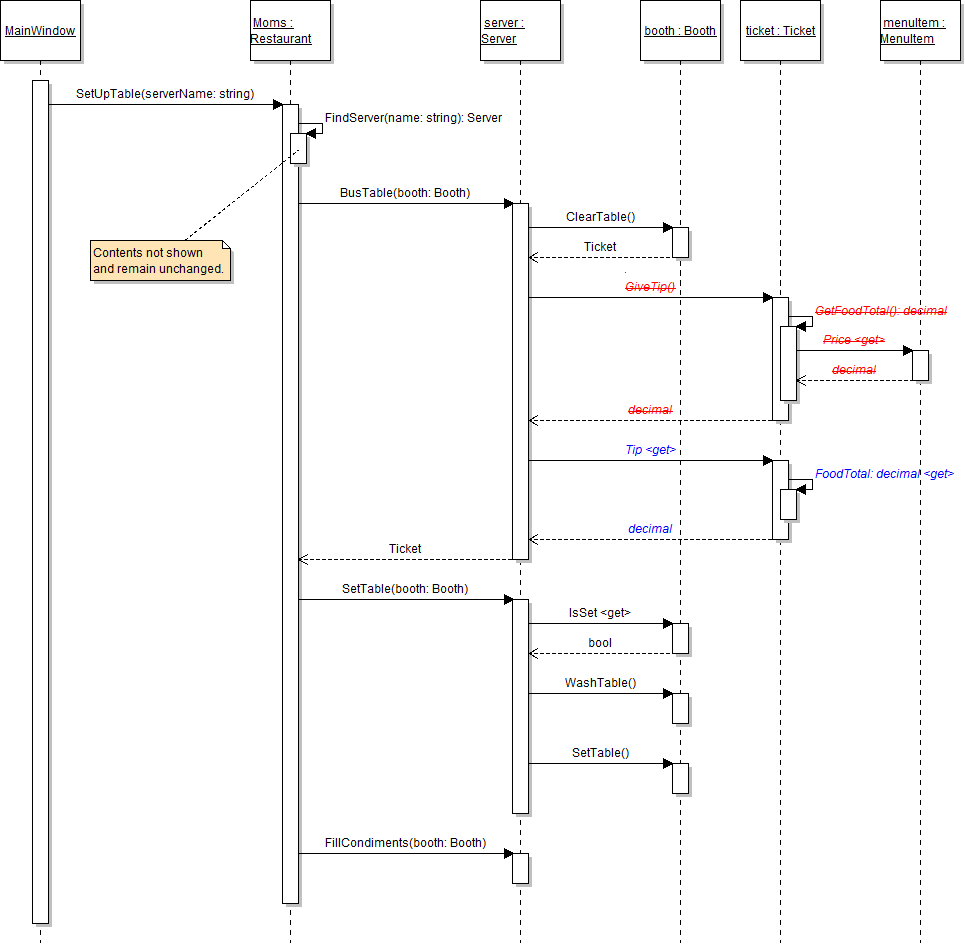
Task: Select the blue FoodTotal: decimal <get> label
Action: tap(884, 474)
